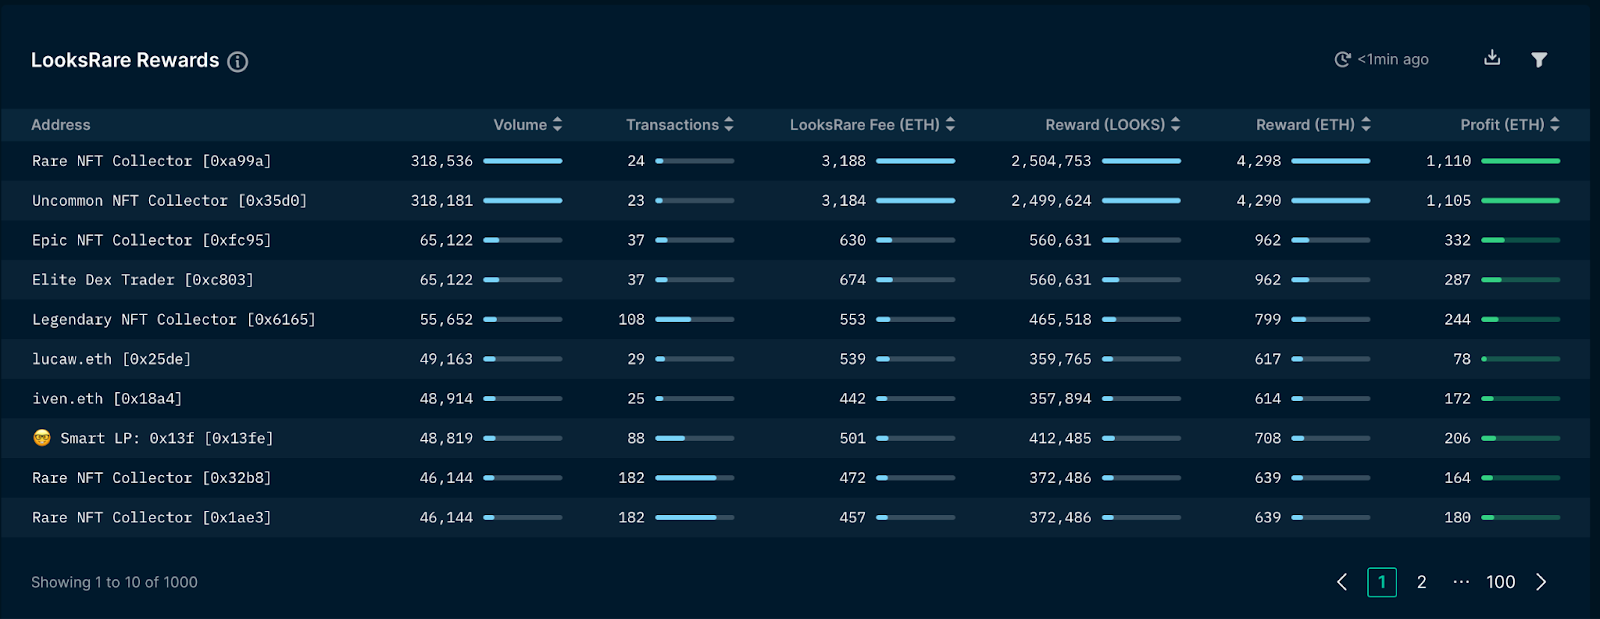Screen dimensions: 1600x619
Task: Open Rare NFT Collector [0x32b8] address
Action: pyautogui.click(x=151, y=478)
